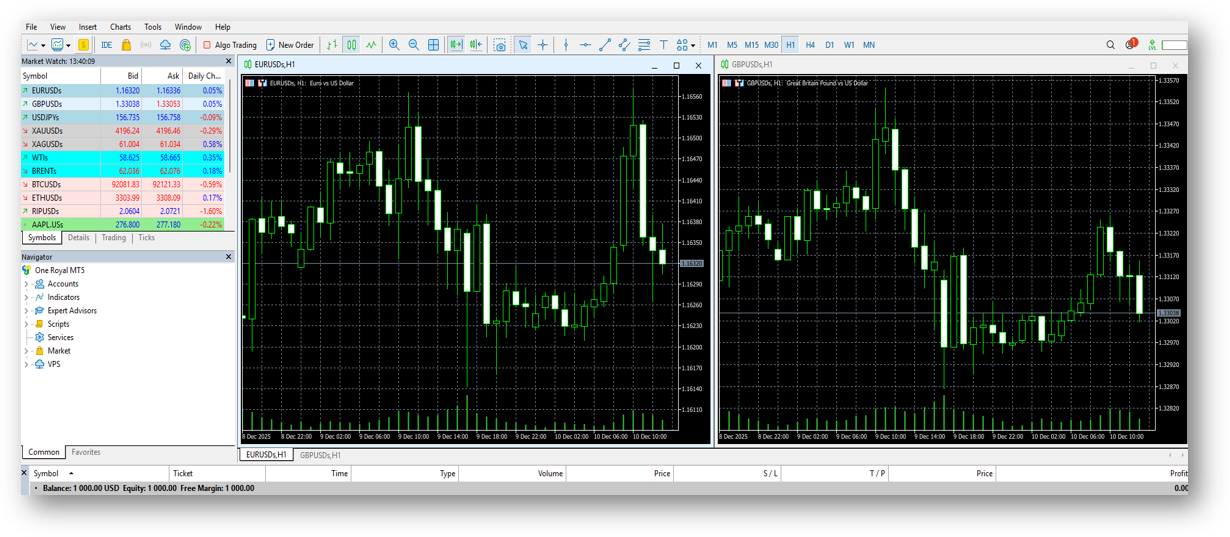Viewport: 1230px width, 537px height.
Task: Switch chart to candlestick view
Action: pos(351,45)
